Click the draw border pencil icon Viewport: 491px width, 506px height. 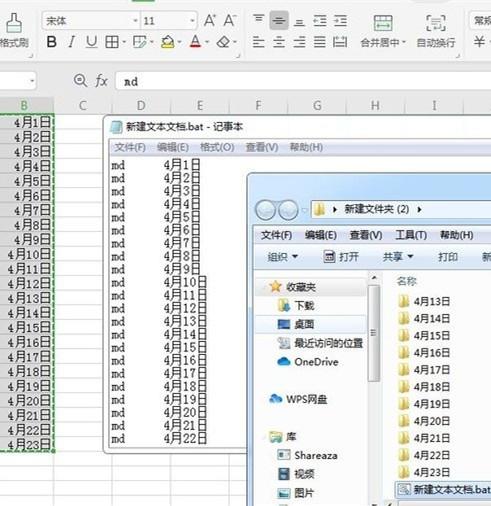(x=140, y=42)
